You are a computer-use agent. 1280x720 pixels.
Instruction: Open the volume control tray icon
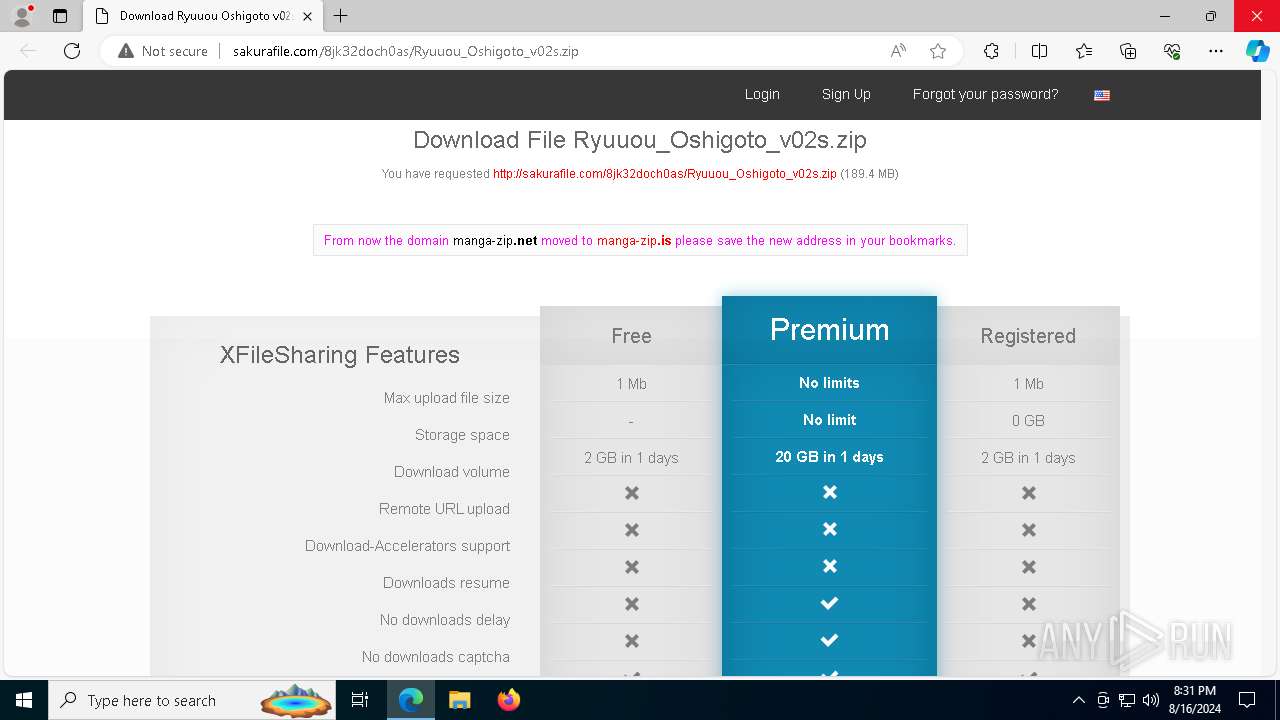tap(1151, 700)
